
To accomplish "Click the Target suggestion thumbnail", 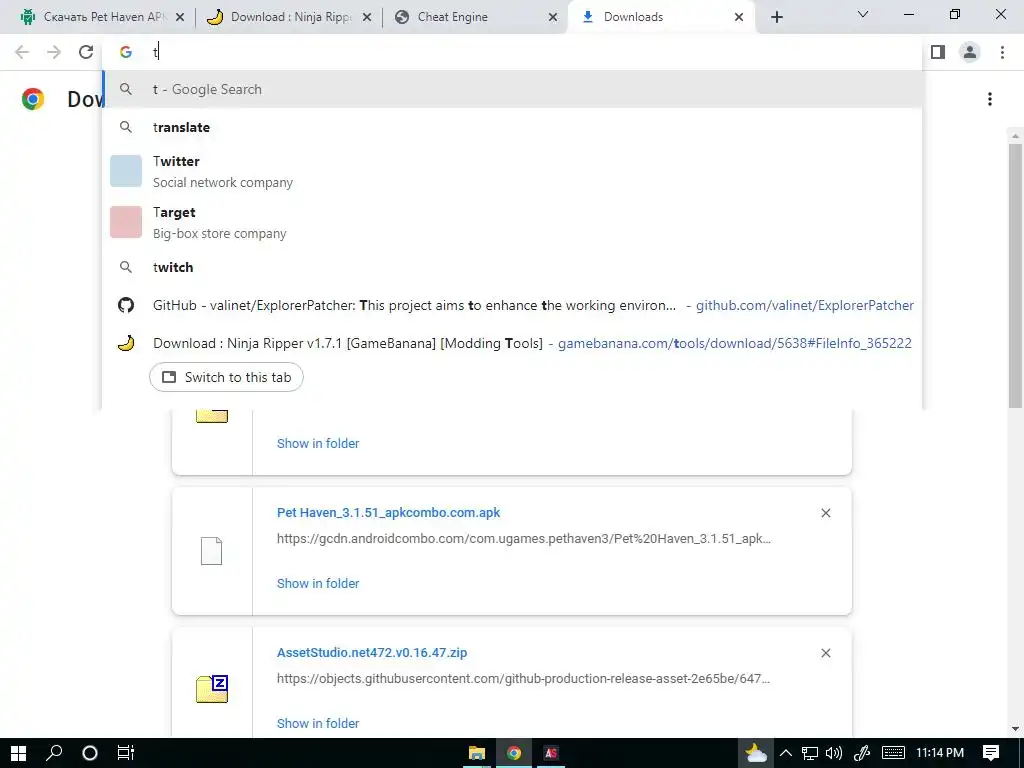I will pos(126,222).
